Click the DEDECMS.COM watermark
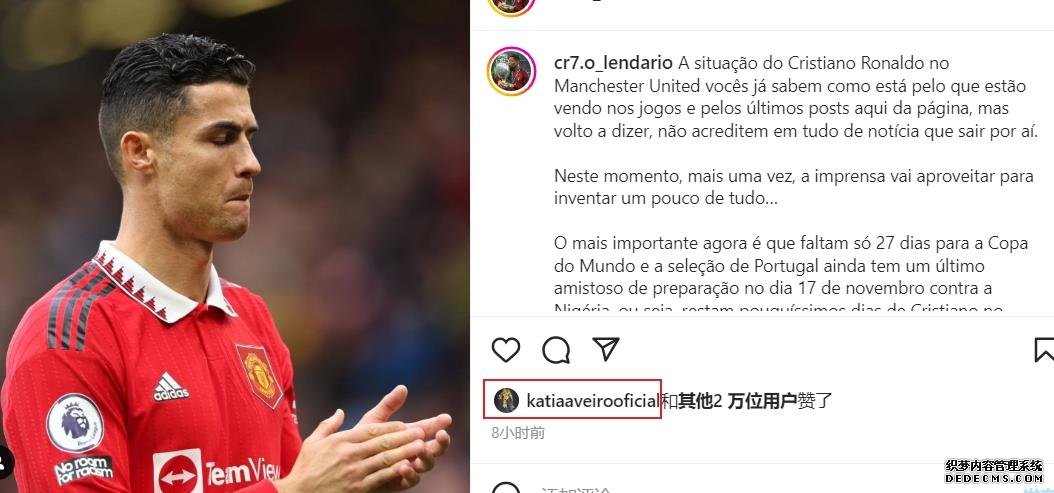1054x493 pixels. [x=994, y=478]
